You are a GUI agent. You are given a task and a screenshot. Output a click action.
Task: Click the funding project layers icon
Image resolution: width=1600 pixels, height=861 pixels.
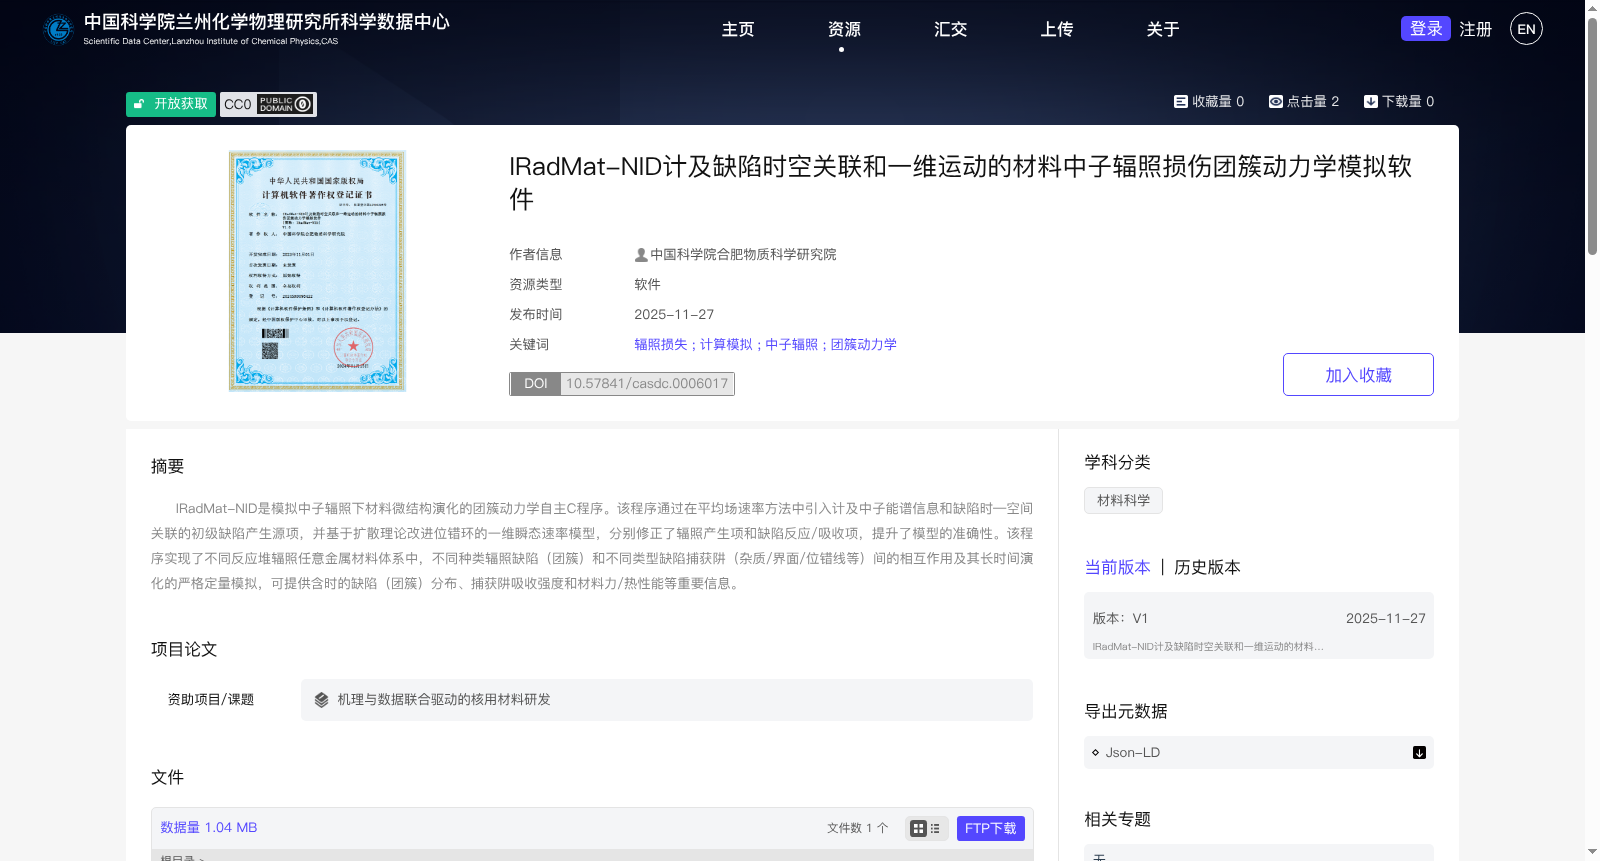pyautogui.click(x=321, y=700)
